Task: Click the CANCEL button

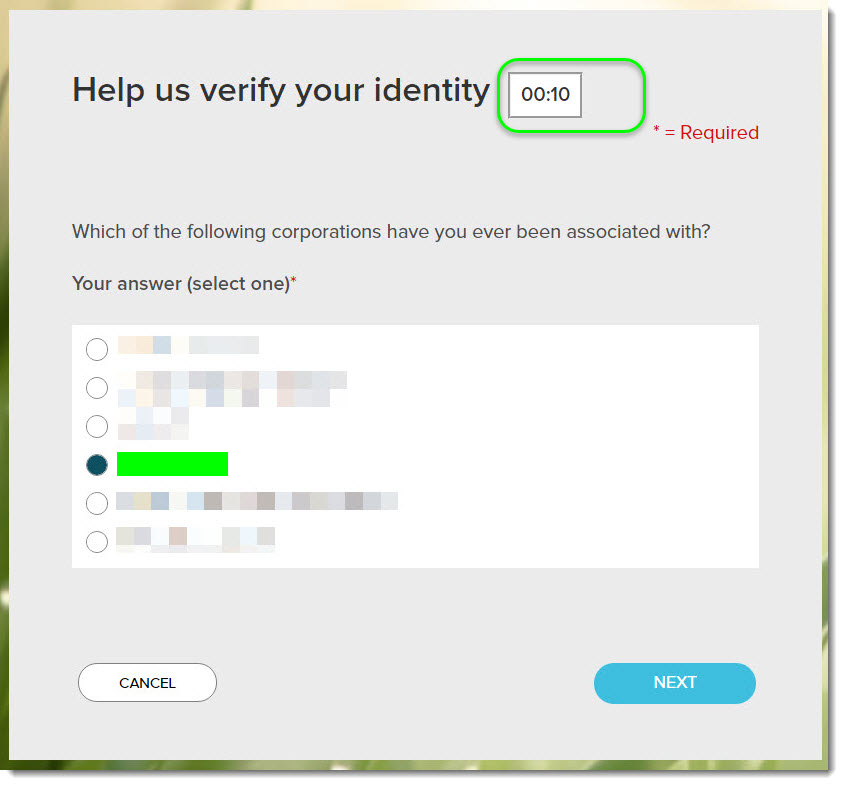Action: [147, 683]
